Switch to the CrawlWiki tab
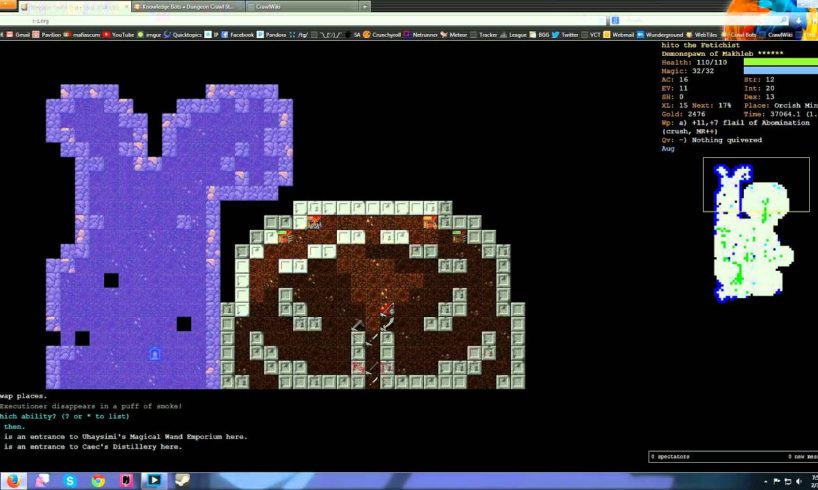 coord(303,6)
